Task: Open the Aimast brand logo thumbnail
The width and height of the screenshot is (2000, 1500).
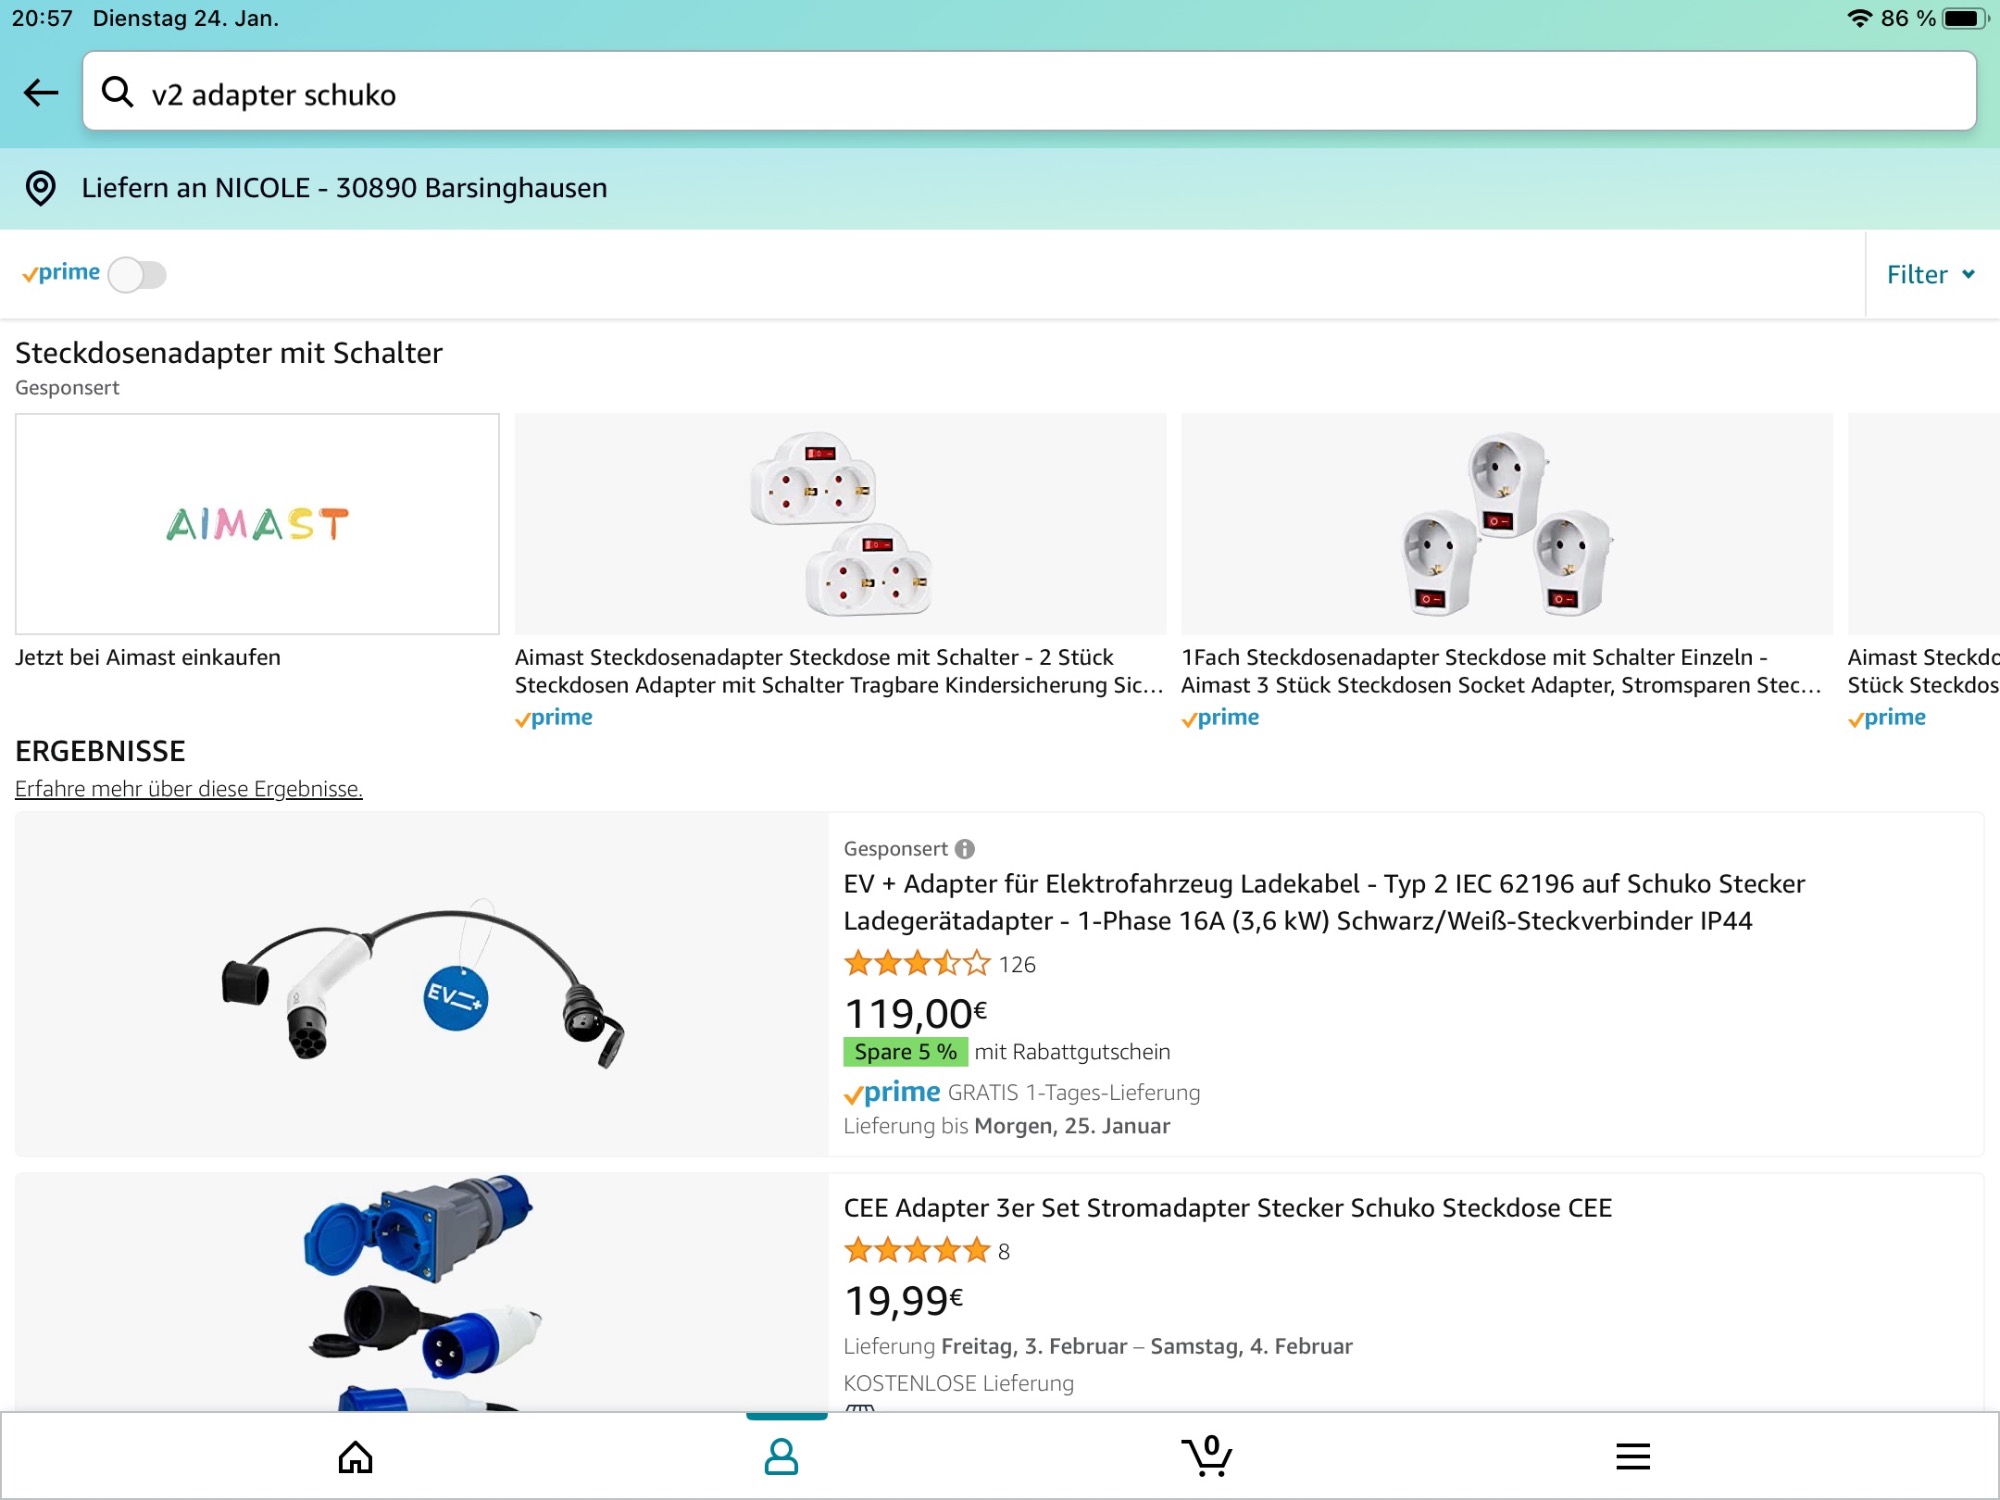Action: (257, 524)
